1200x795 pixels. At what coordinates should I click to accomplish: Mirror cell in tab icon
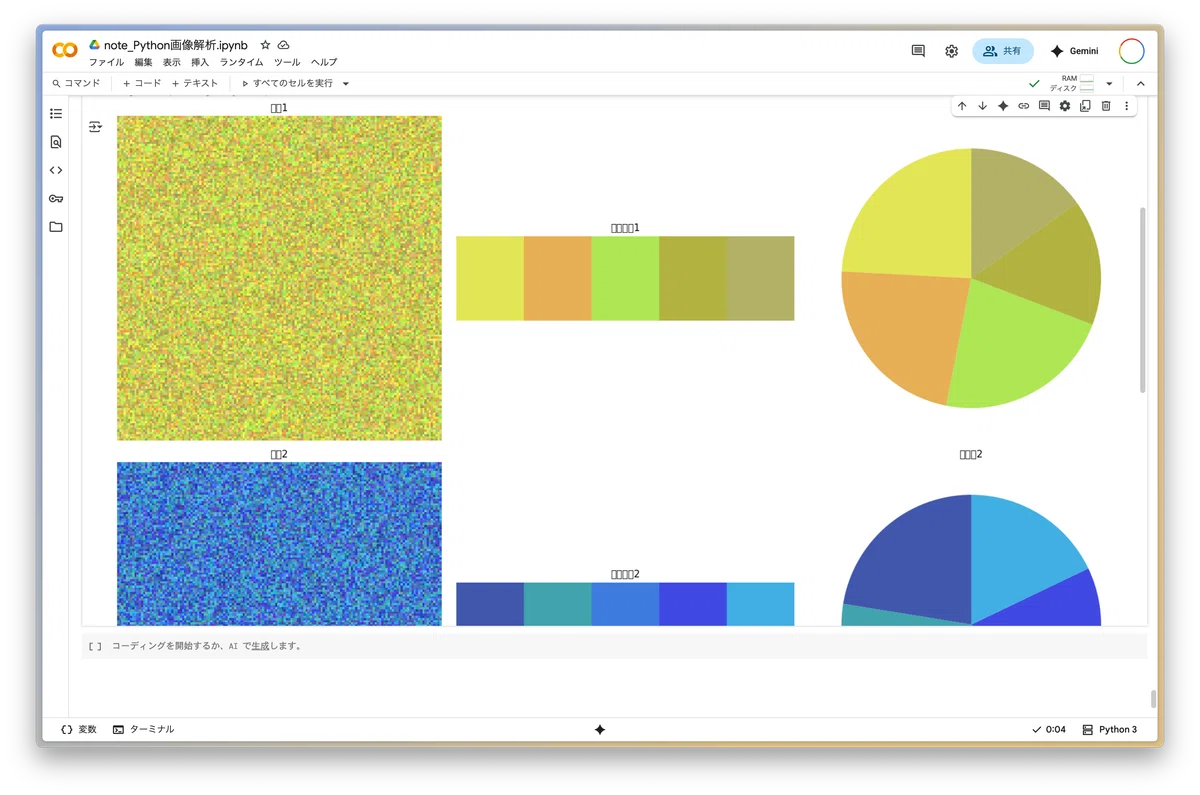(x=1085, y=106)
